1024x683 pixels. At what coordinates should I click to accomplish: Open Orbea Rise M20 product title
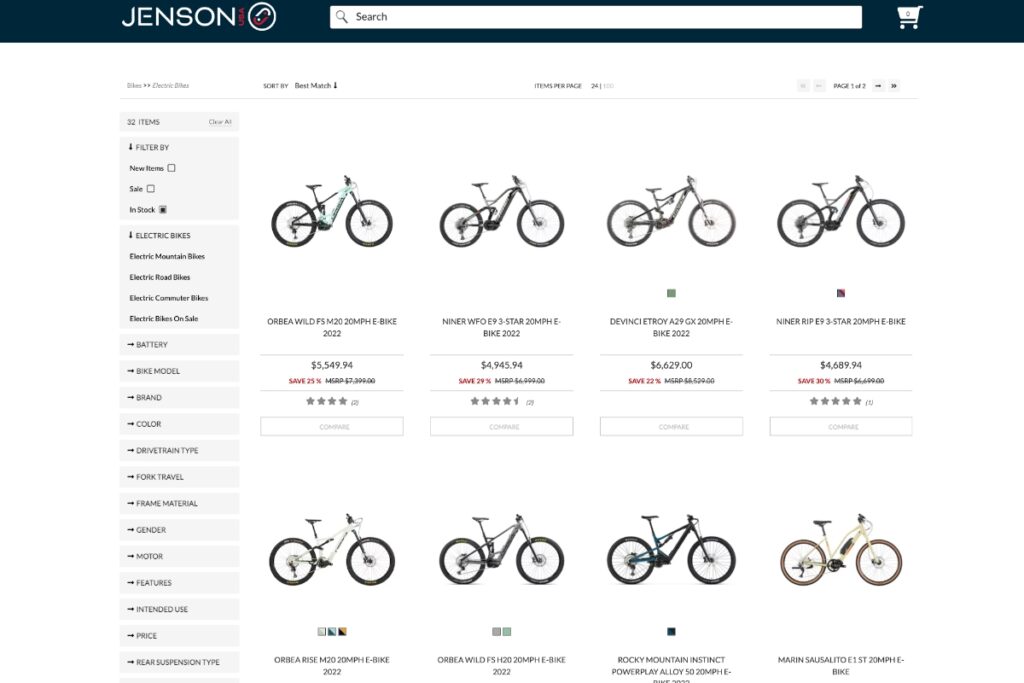[332, 665]
